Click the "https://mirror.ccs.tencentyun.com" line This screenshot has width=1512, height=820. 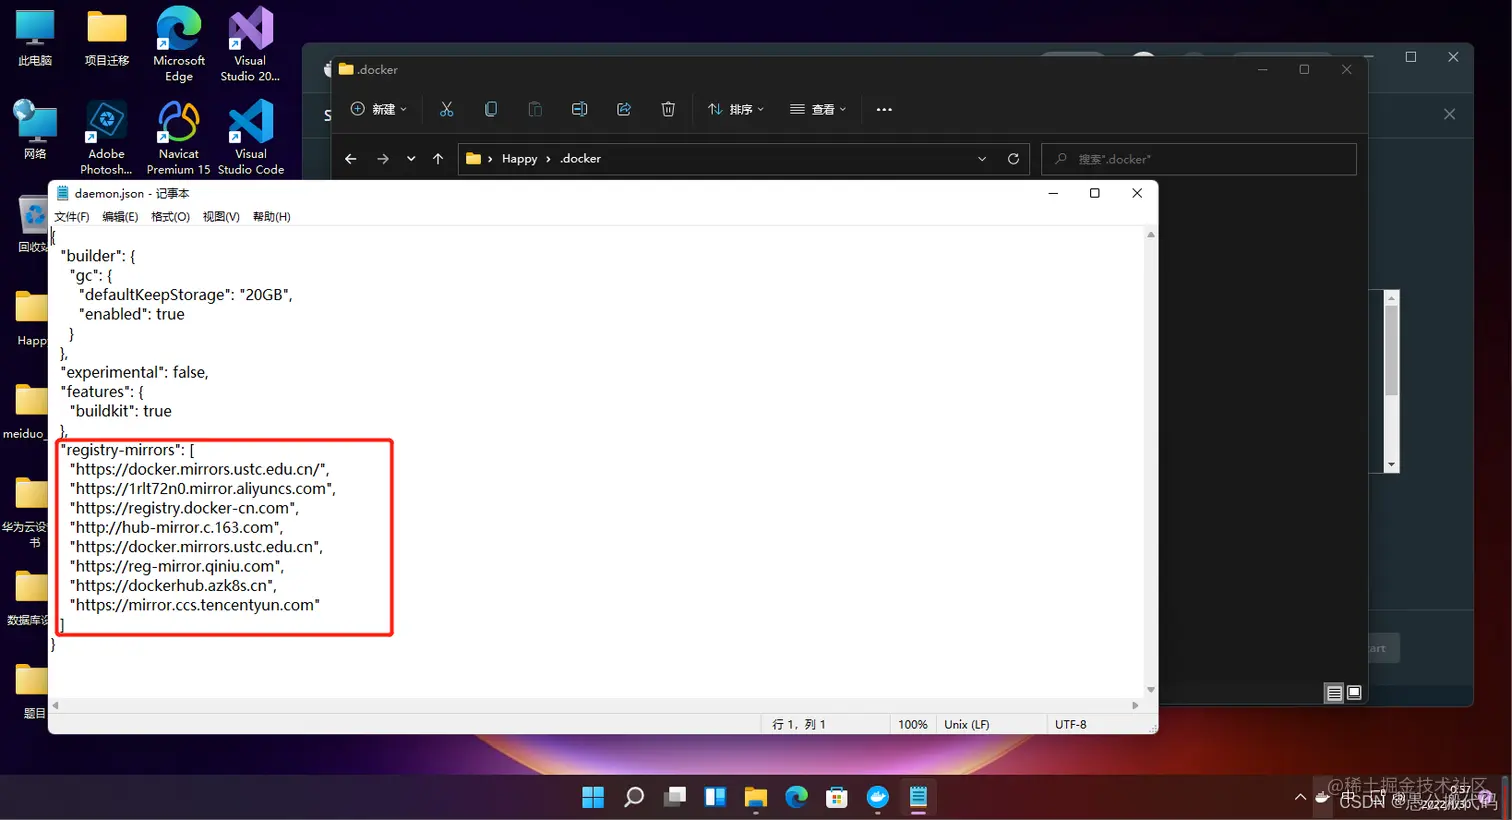pos(195,605)
